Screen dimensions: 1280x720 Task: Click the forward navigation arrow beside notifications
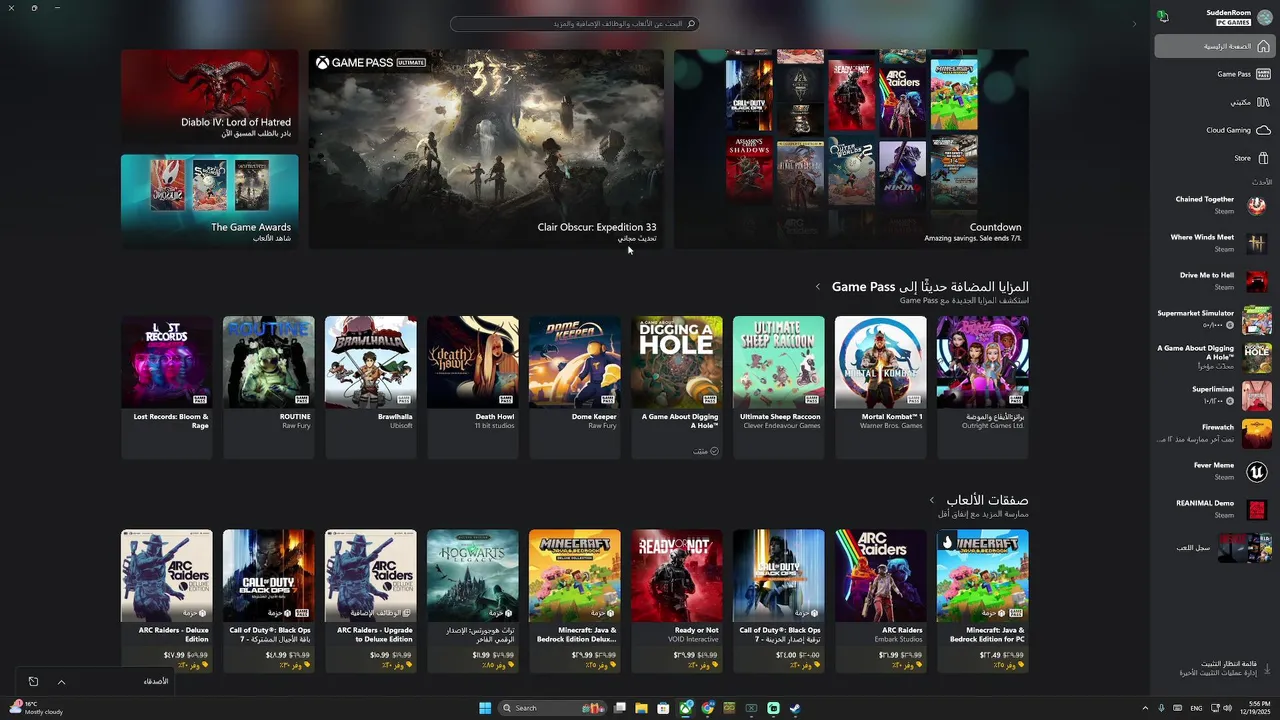coord(1134,23)
